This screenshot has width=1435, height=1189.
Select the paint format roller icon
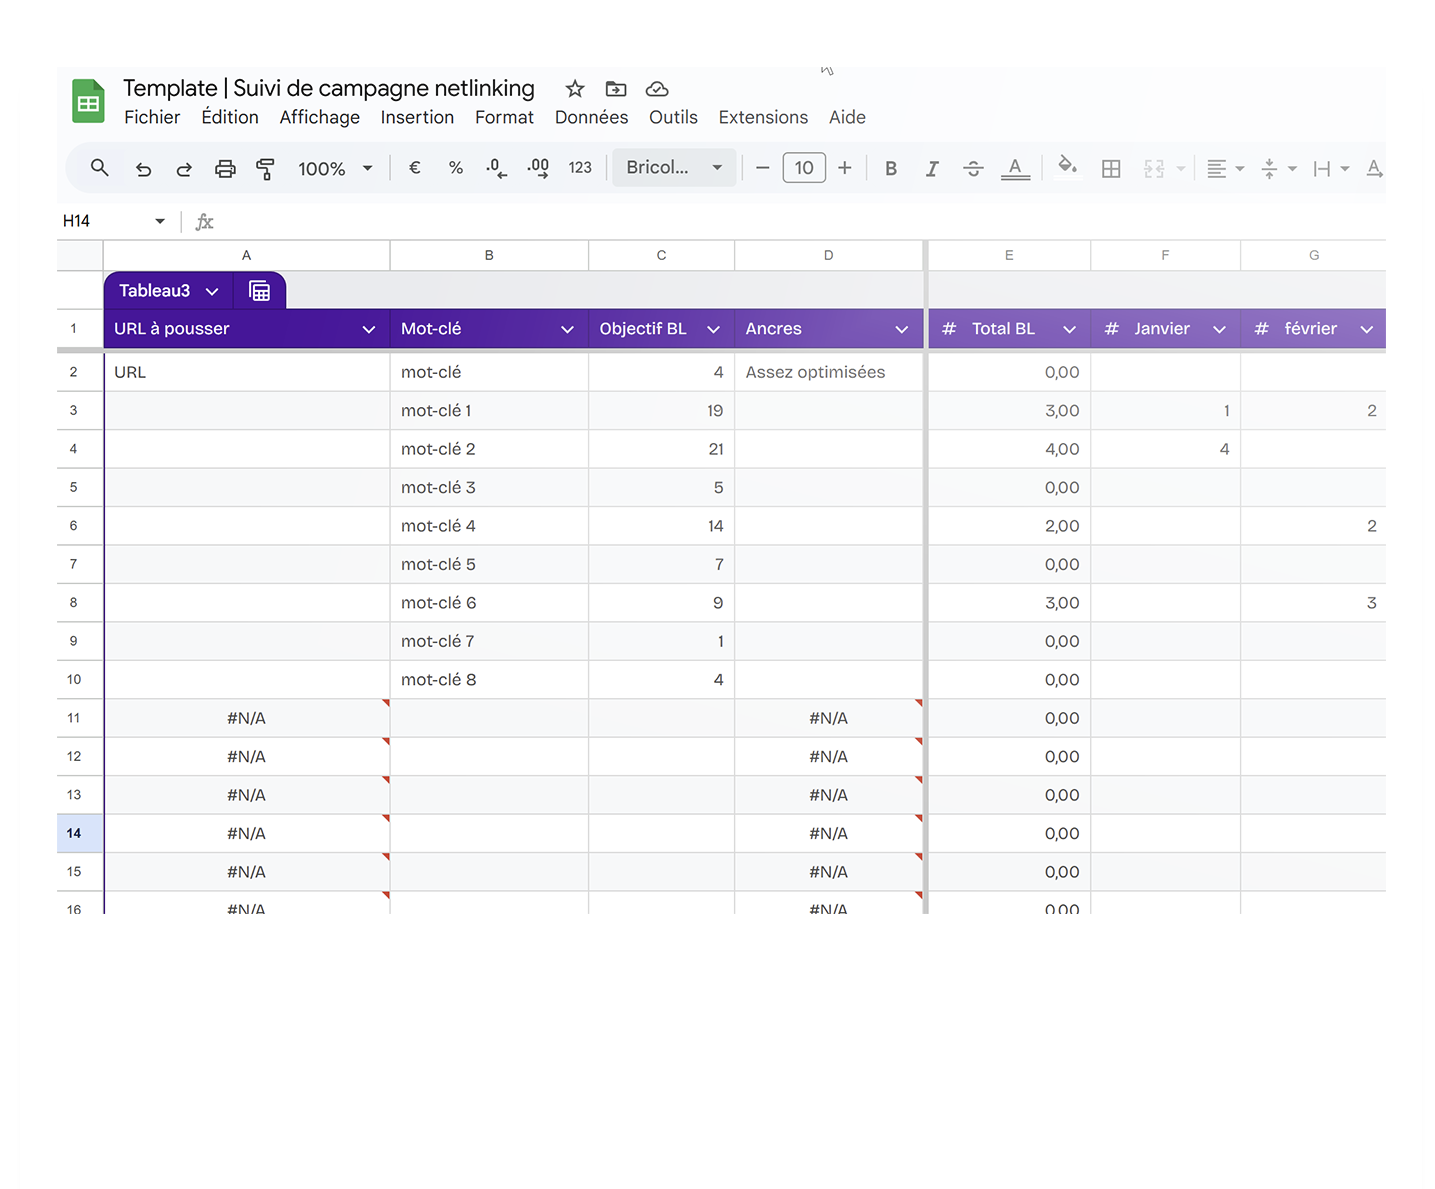tap(265, 169)
